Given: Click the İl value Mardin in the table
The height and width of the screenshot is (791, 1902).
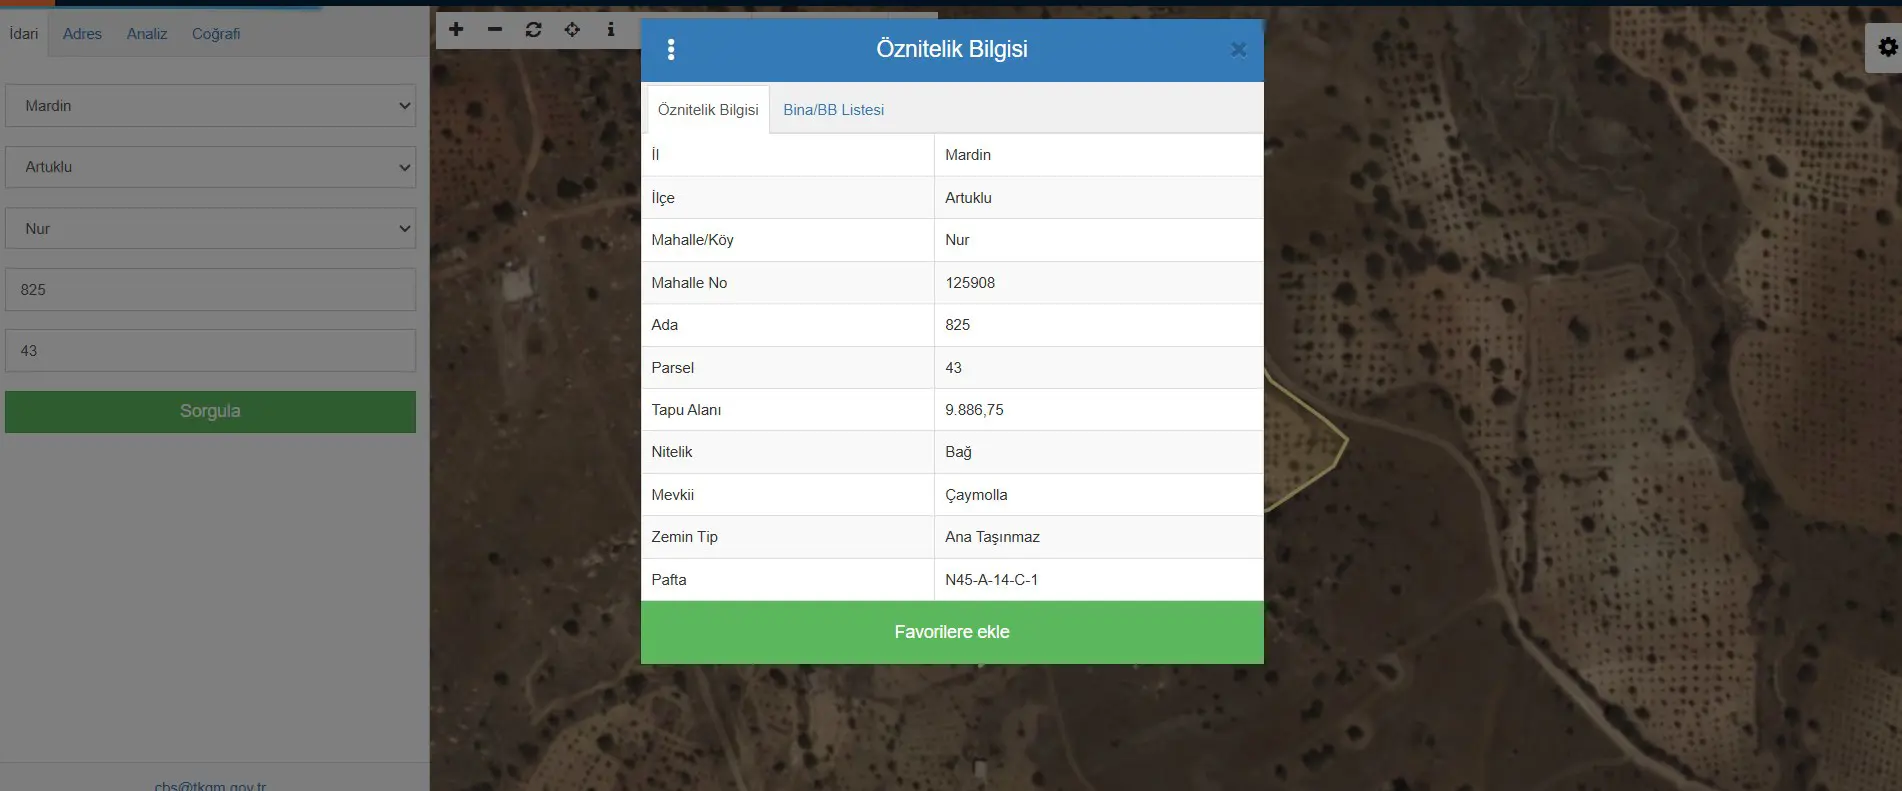Looking at the screenshot, I should (968, 155).
